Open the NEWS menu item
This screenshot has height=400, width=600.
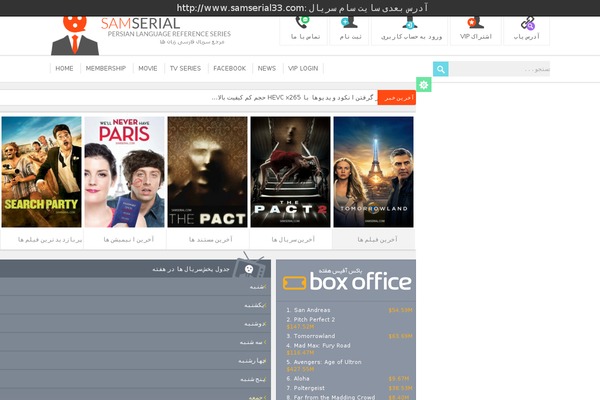[x=267, y=69]
